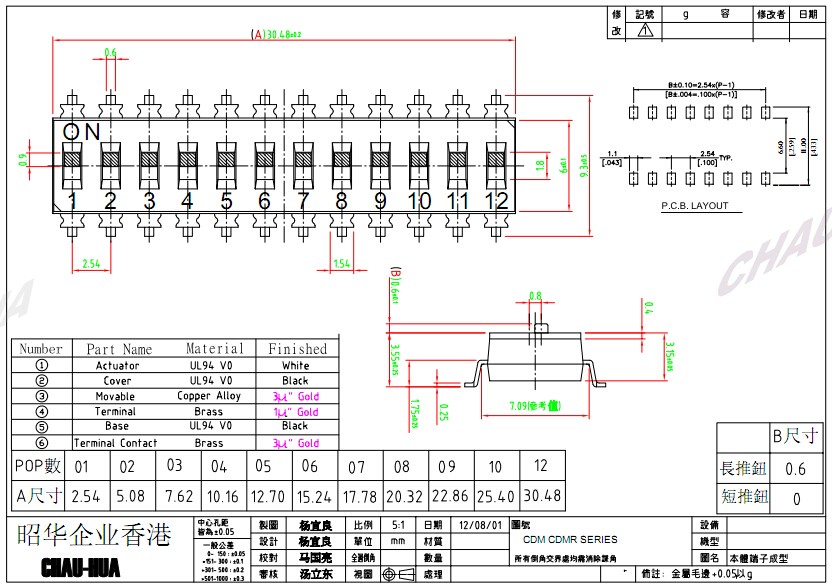This screenshot has height=586, width=832.
Task: Click the top-right pad in the P.C.B. layout
Action: pyautogui.click(x=765, y=113)
